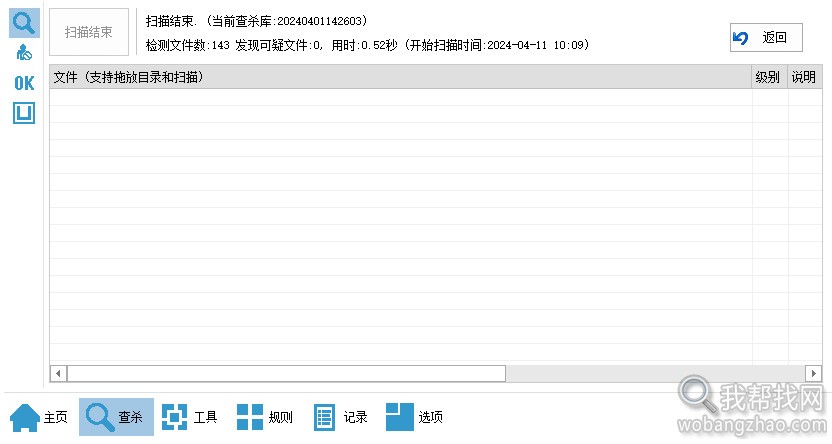
Task: Click the OK icon in left sidebar
Action: click(x=24, y=83)
